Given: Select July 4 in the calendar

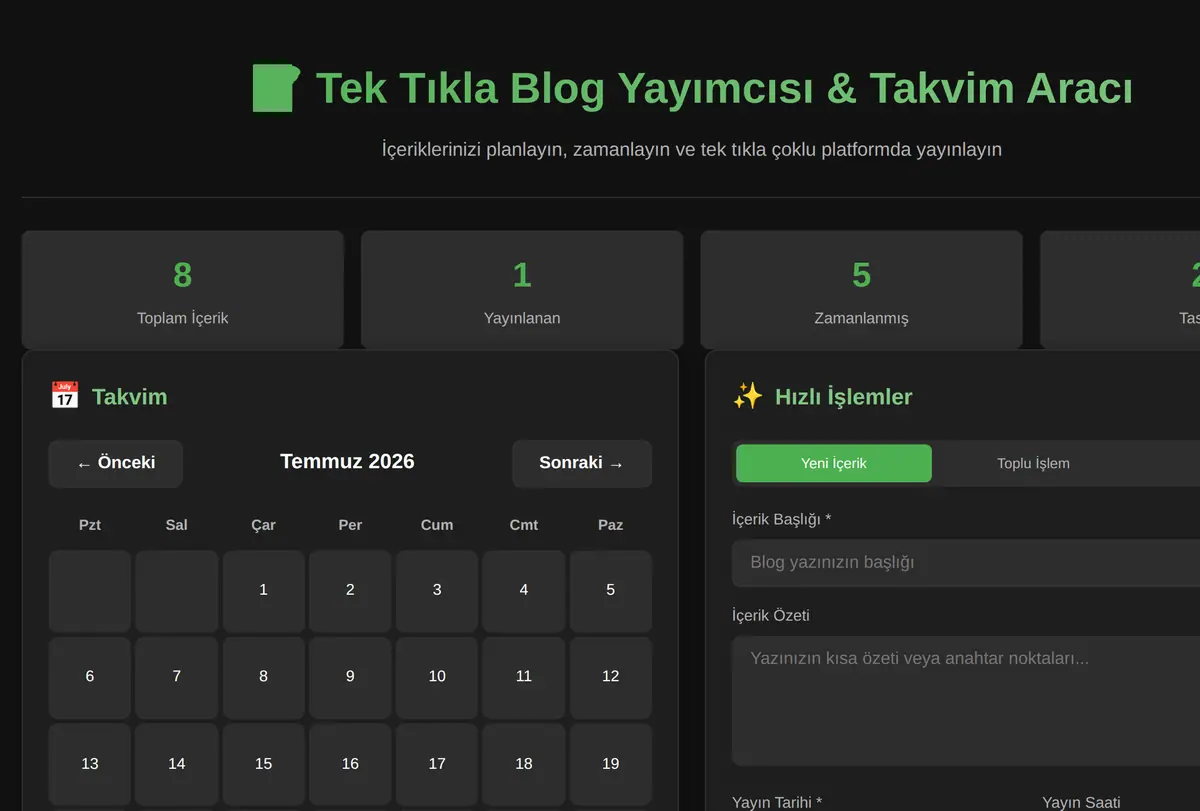Looking at the screenshot, I should [524, 590].
